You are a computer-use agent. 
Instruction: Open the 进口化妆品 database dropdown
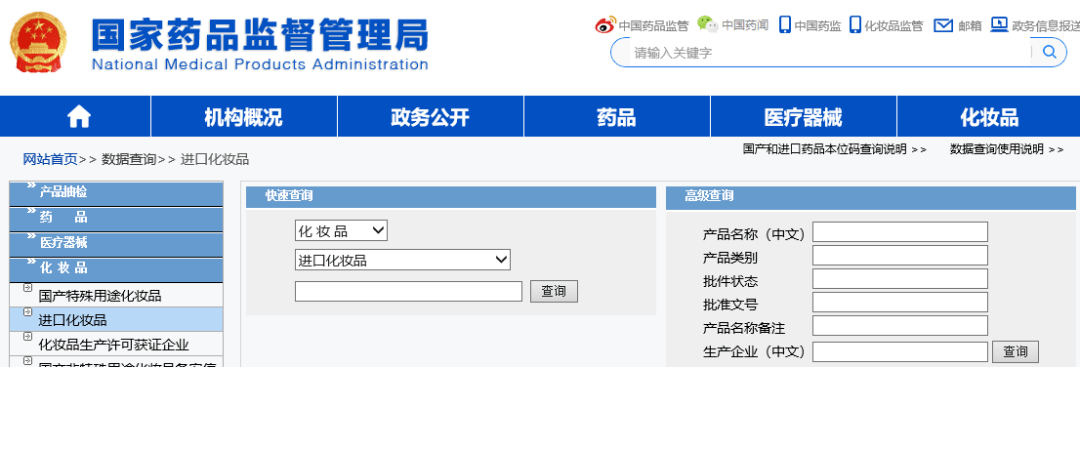coord(403,260)
